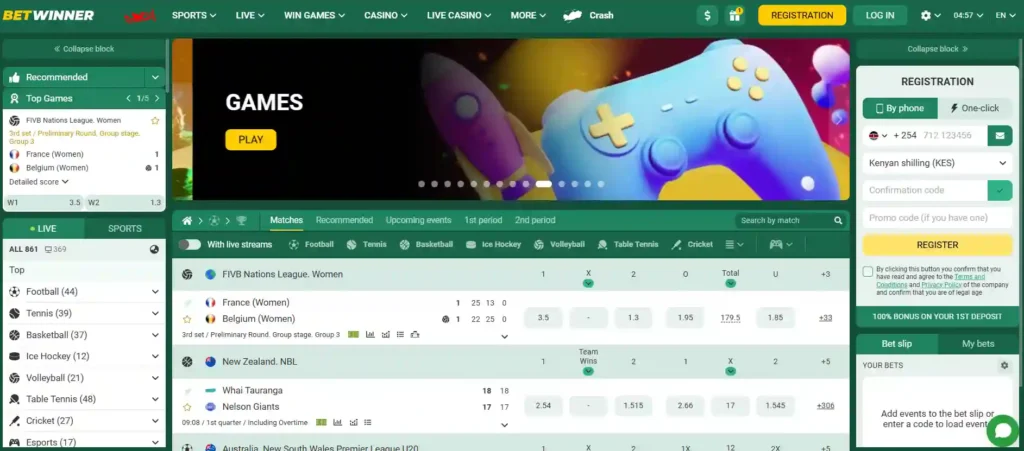Select the active banner carousel dot
Screen dimensions: 1024x451
tap(543, 184)
